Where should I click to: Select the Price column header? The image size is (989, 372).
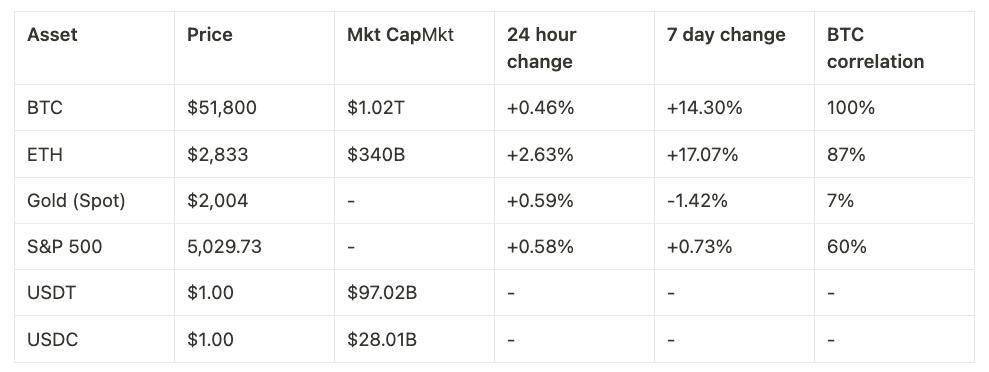point(209,34)
